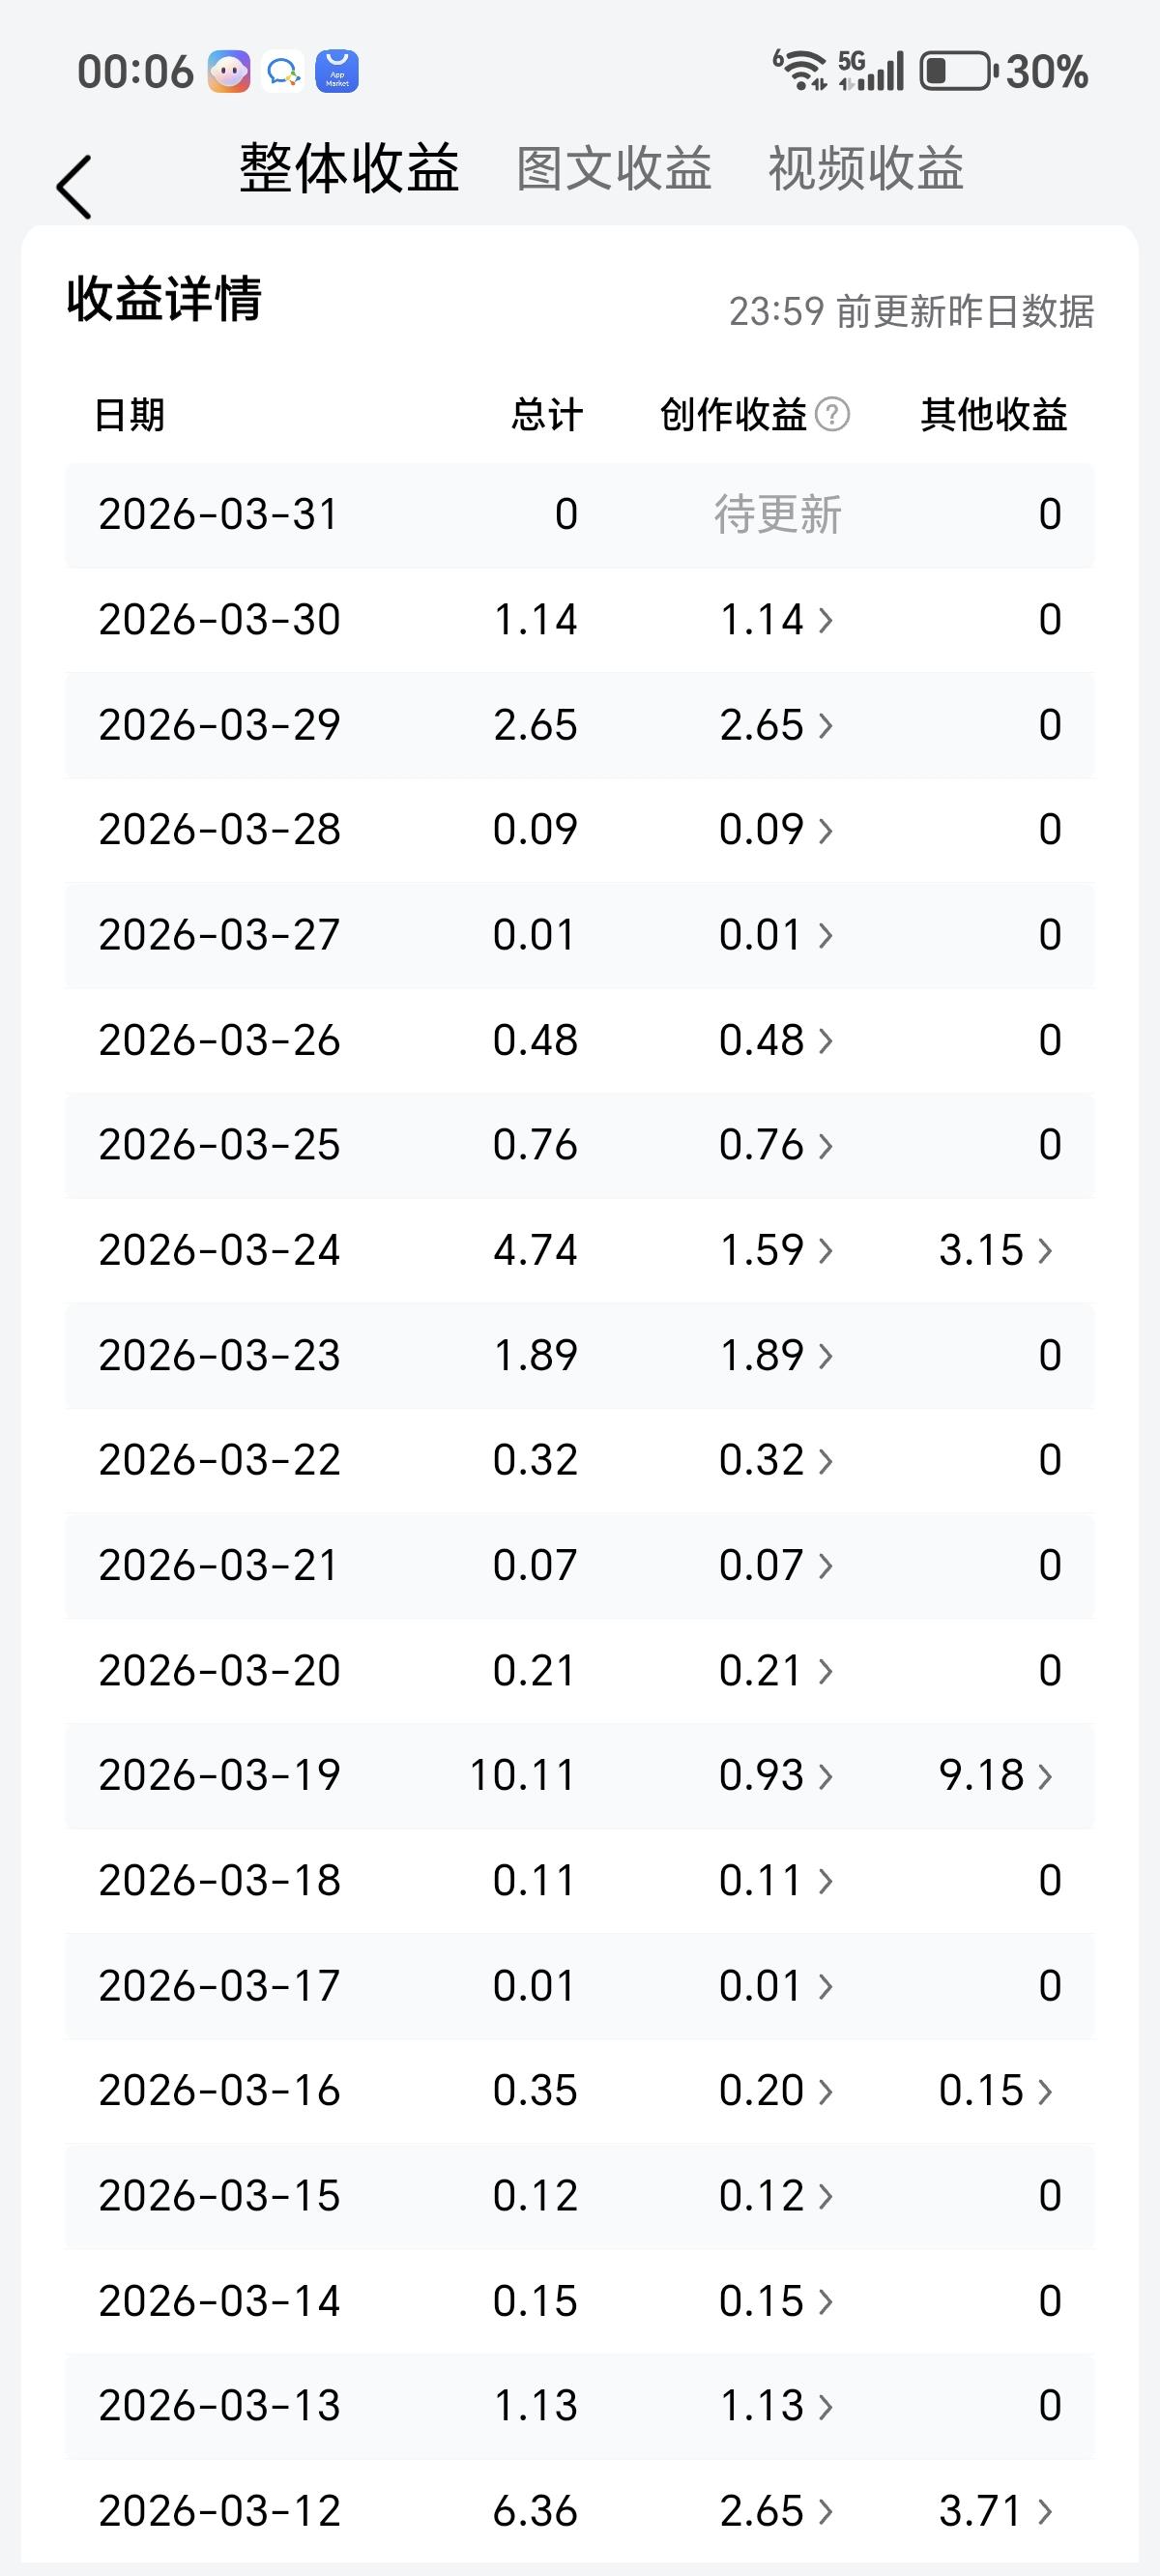The height and width of the screenshot is (2576, 1160).
Task: Tap the pink face app icon in the status bar
Action: pyautogui.click(x=229, y=72)
